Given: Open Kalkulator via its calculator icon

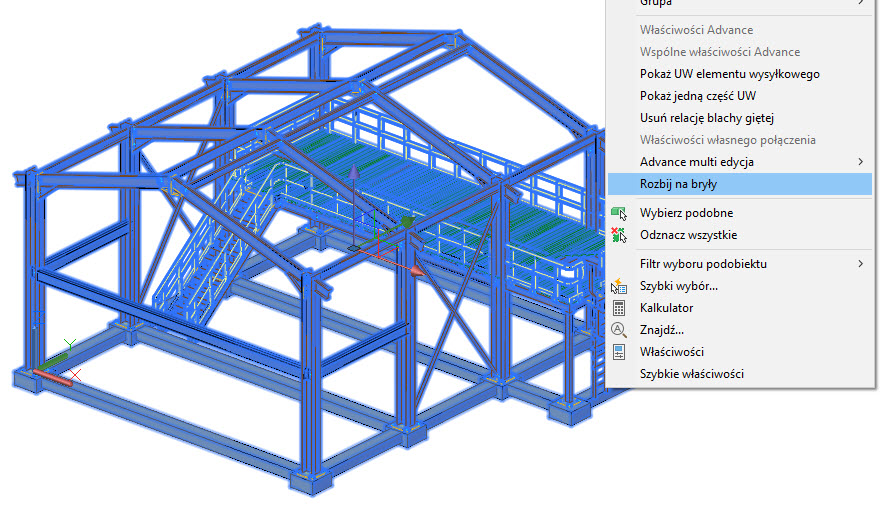Looking at the screenshot, I should tap(618, 308).
